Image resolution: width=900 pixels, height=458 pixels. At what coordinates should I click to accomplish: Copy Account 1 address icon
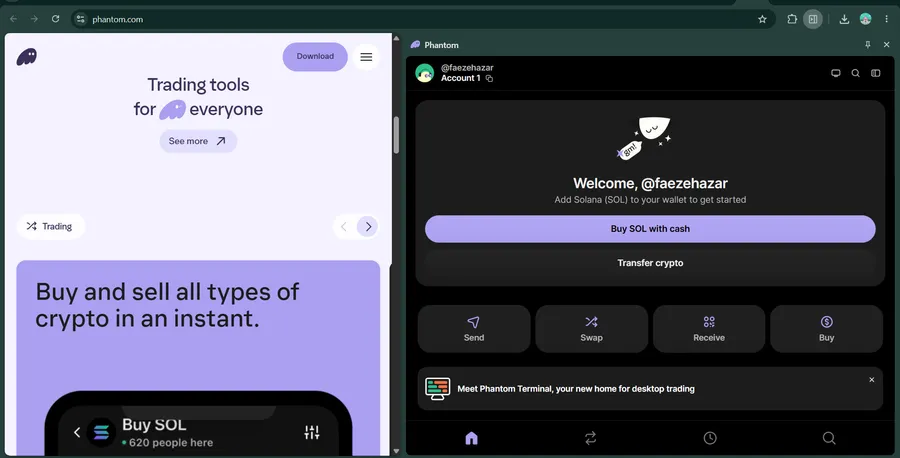tap(489, 79)
